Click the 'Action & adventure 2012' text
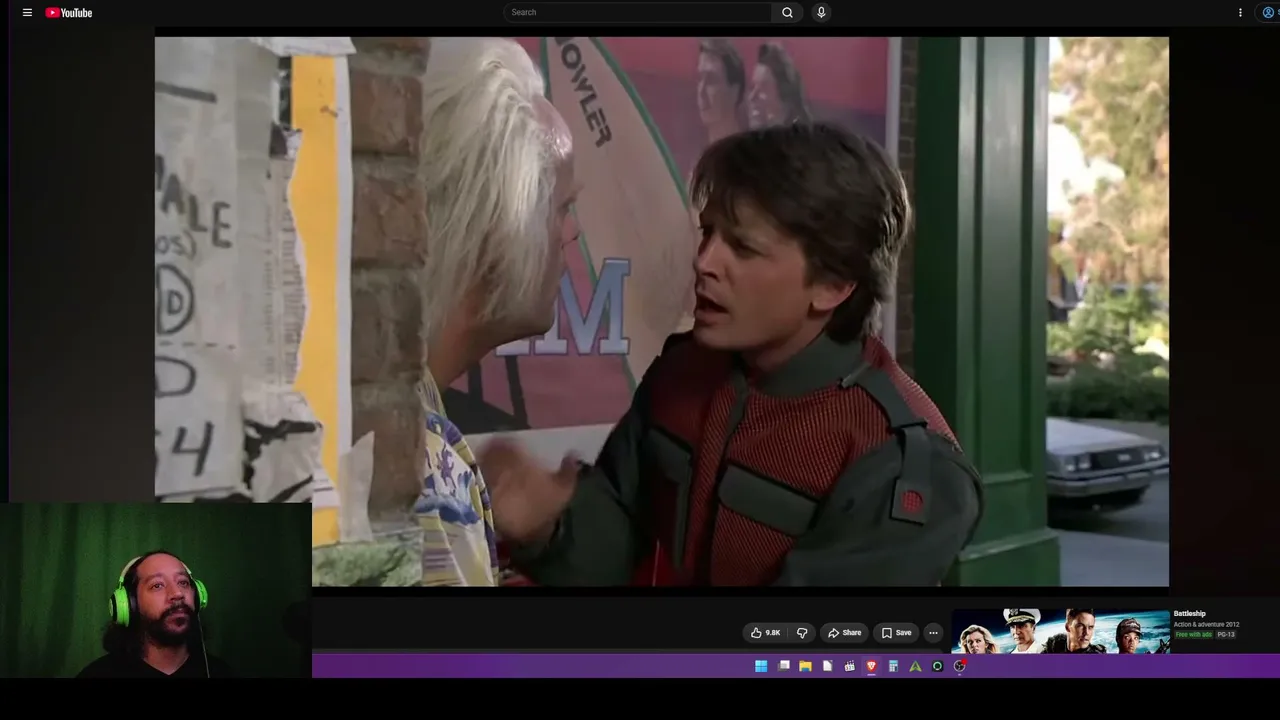Viewport: 1280px width, 720px height. (x=1207, y=625)
